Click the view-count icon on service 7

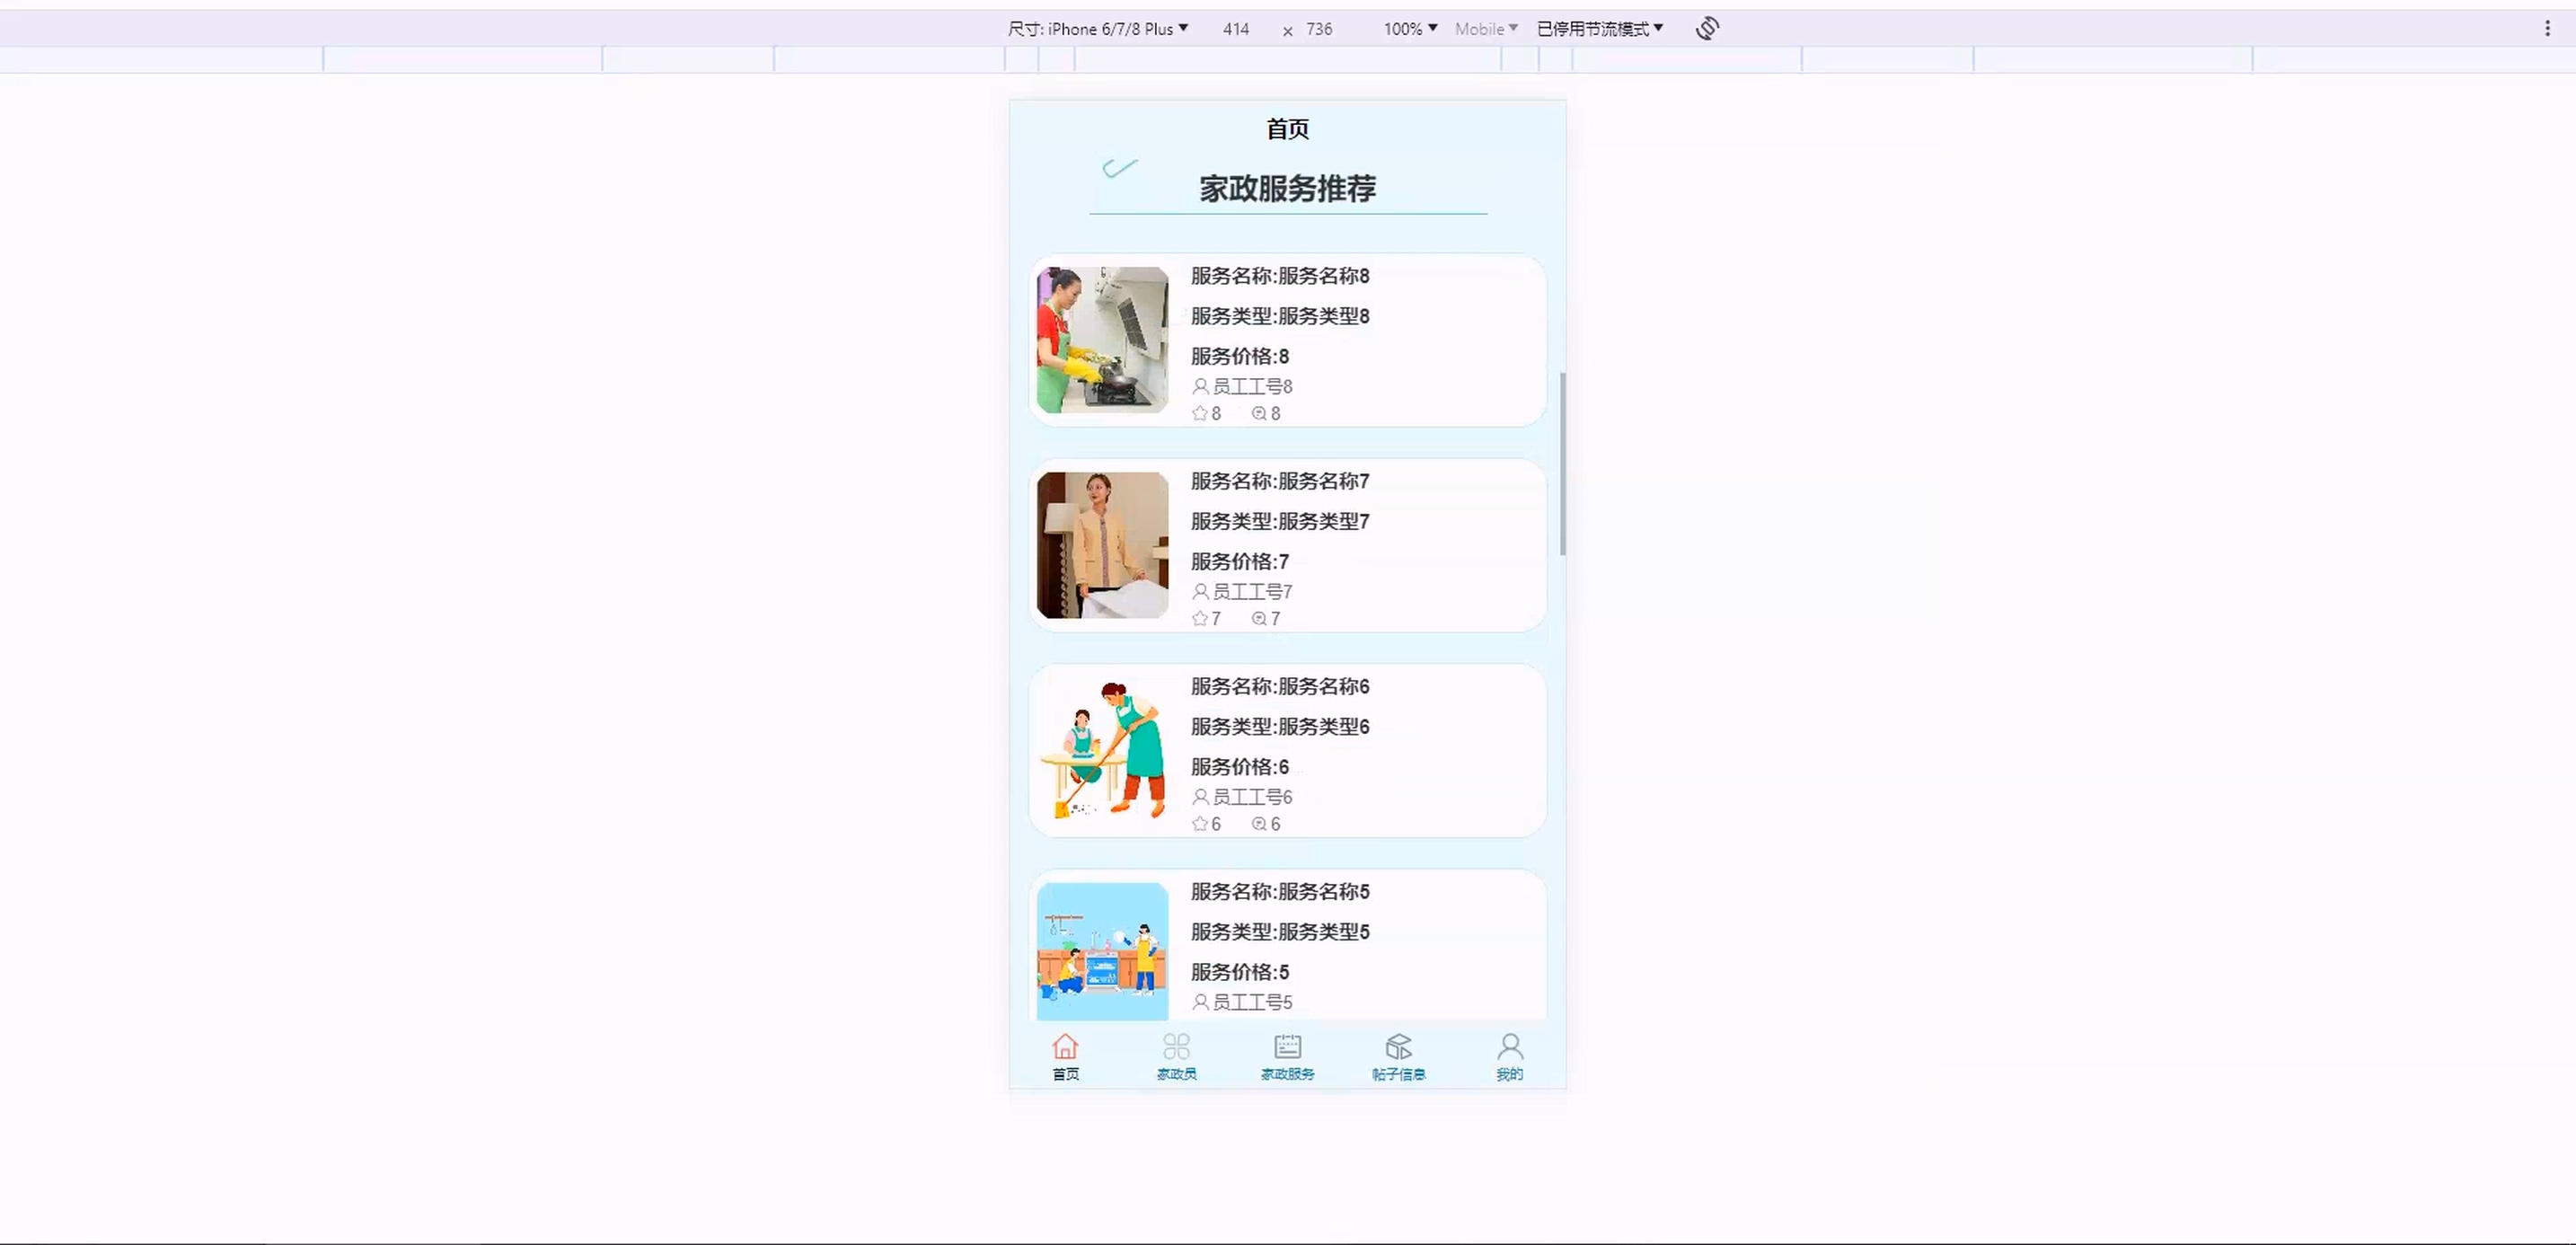(x=1259, y=618)
